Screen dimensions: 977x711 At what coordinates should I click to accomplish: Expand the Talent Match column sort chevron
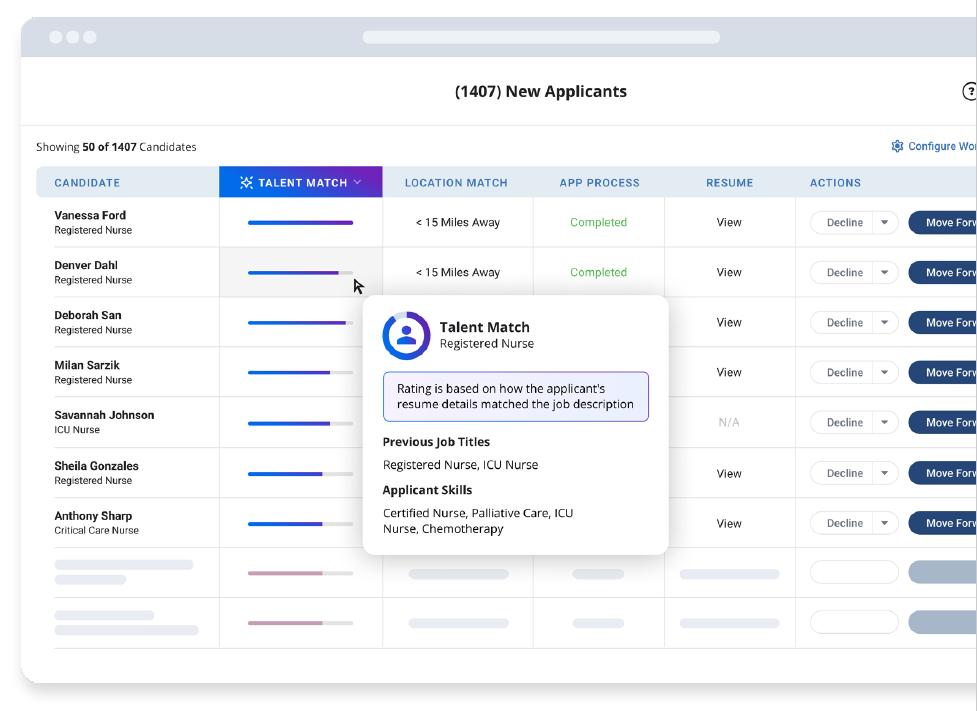pos(357,183)
